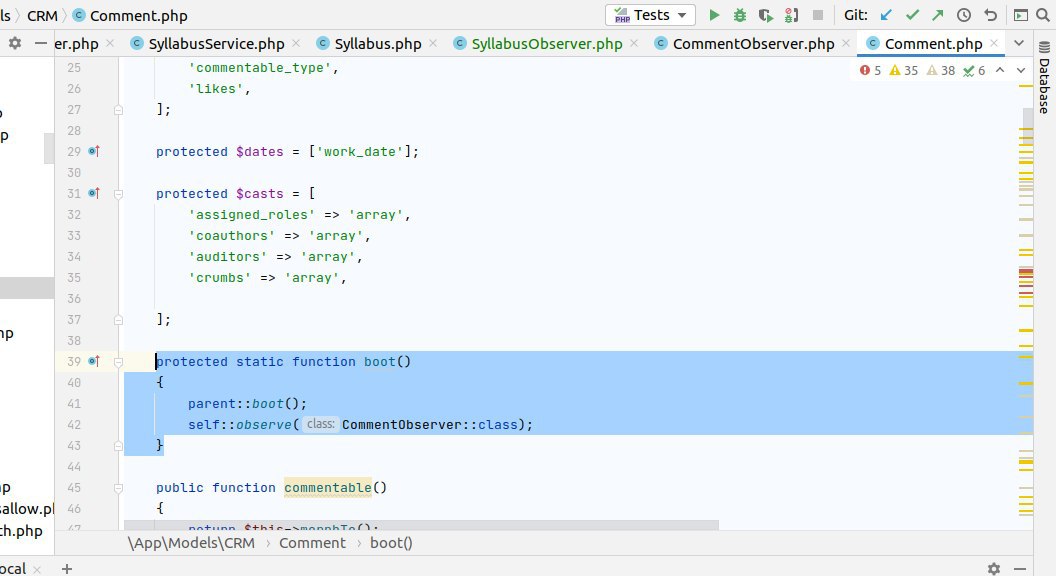
Task: Click the boot() breadcrumb
Action: (391, 543)
